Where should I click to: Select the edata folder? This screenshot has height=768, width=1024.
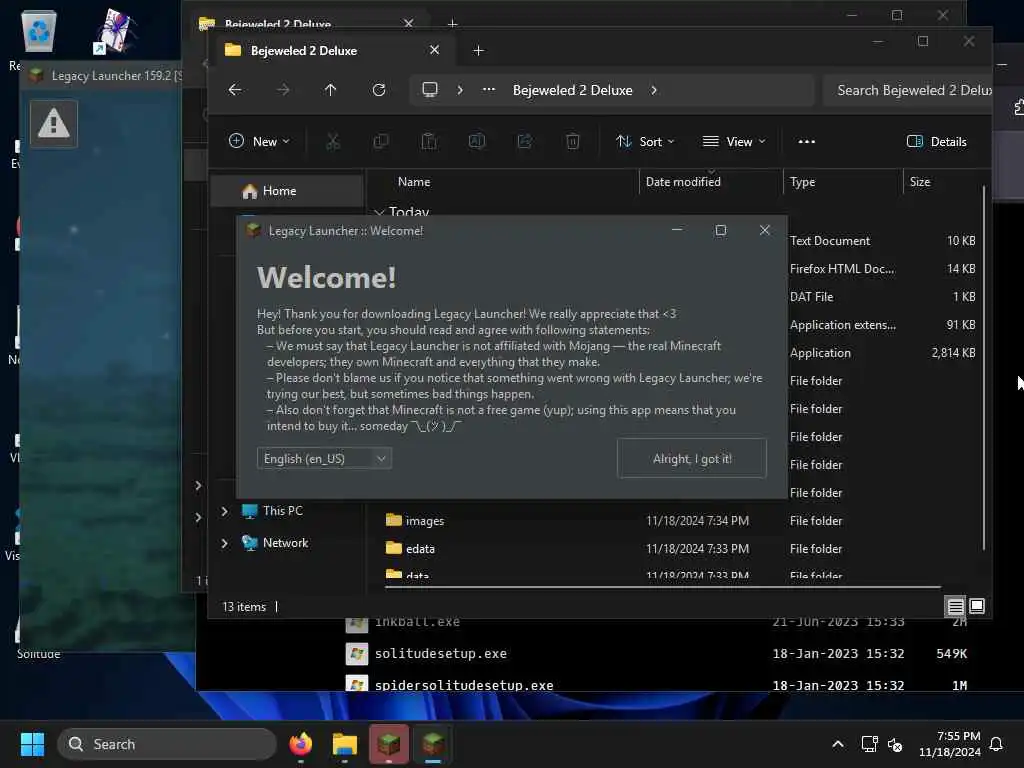tap(421, 549)
